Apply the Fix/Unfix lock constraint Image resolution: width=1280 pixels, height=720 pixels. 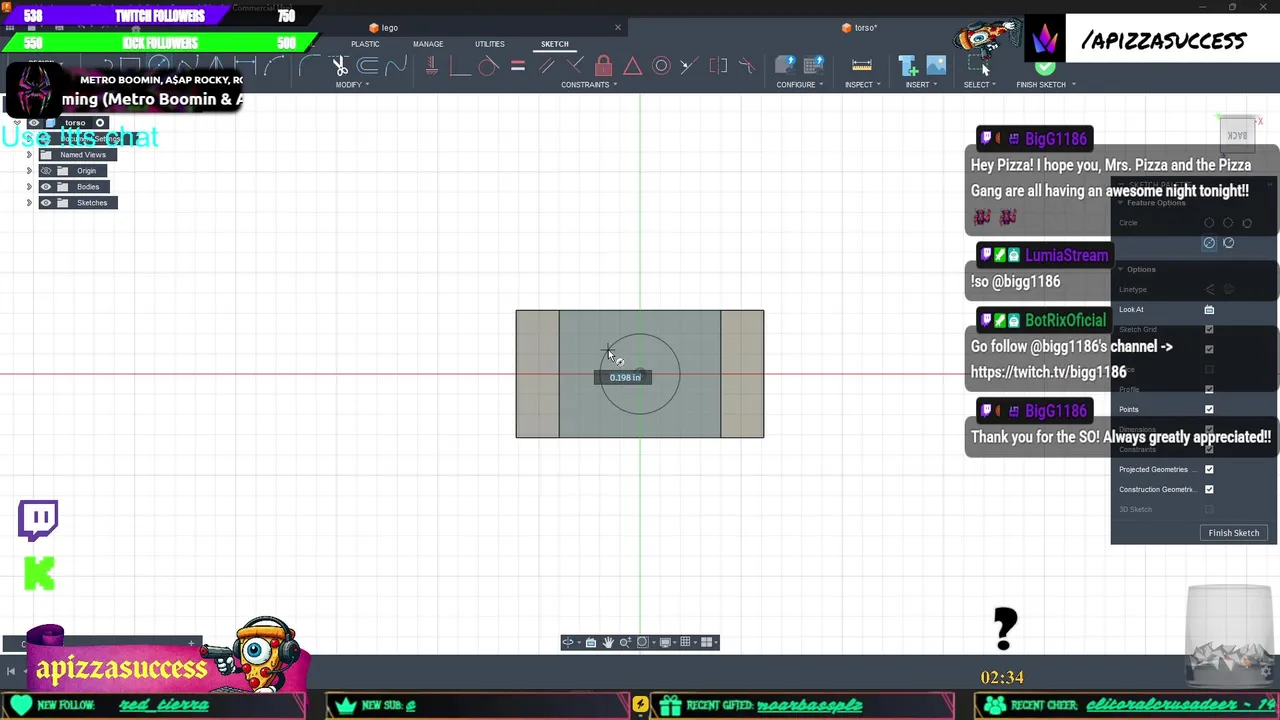603,66
